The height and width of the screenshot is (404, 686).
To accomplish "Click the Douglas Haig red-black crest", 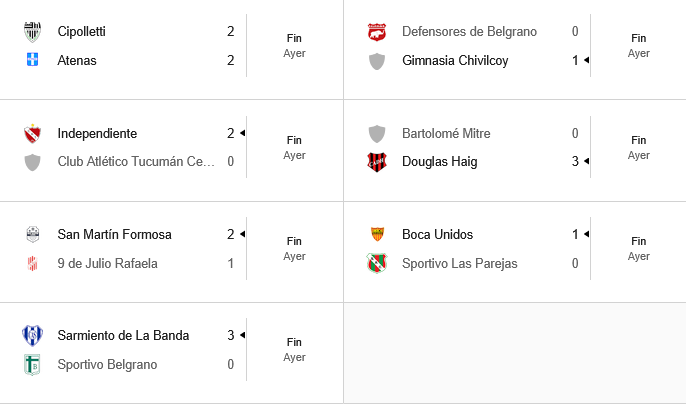I will tap(377, 162).
